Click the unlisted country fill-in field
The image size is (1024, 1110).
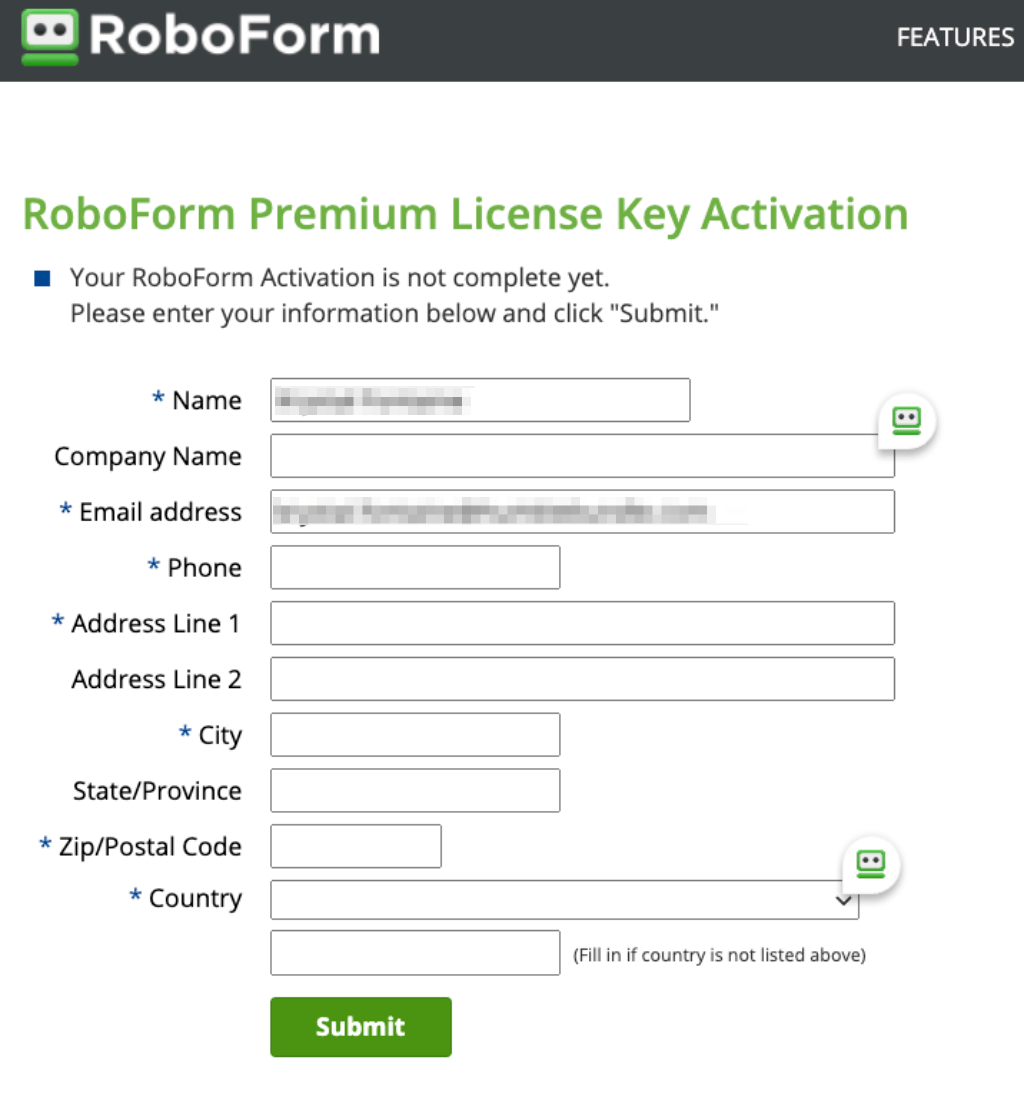(x=414, y=952)
